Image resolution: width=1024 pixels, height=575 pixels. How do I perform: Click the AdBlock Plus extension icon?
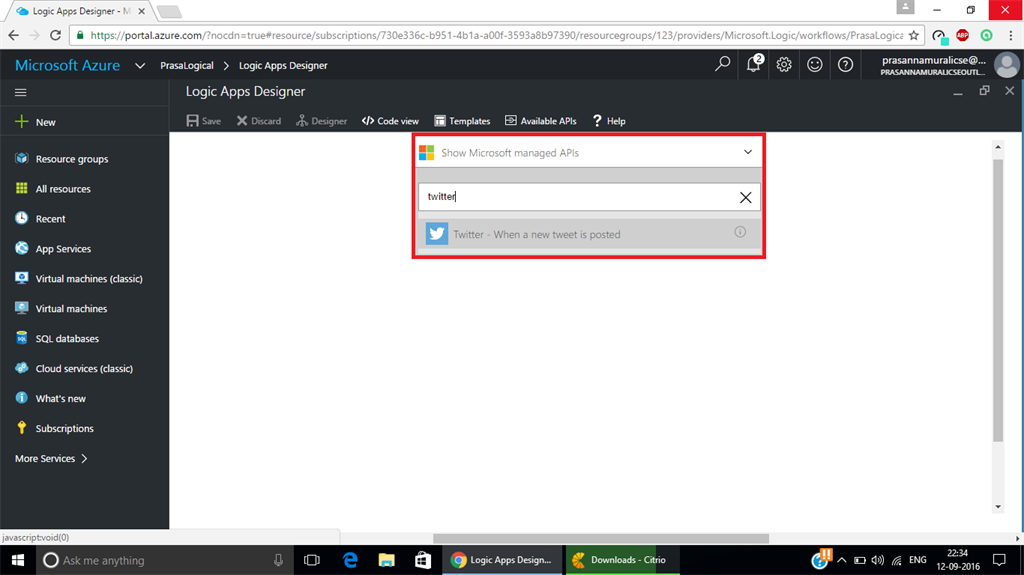(963, 35)
